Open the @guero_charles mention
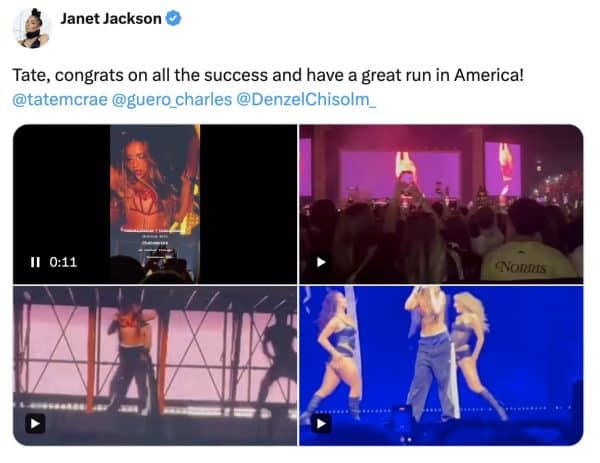Viewport: 600px width, 463px height. tap(172, 99)
